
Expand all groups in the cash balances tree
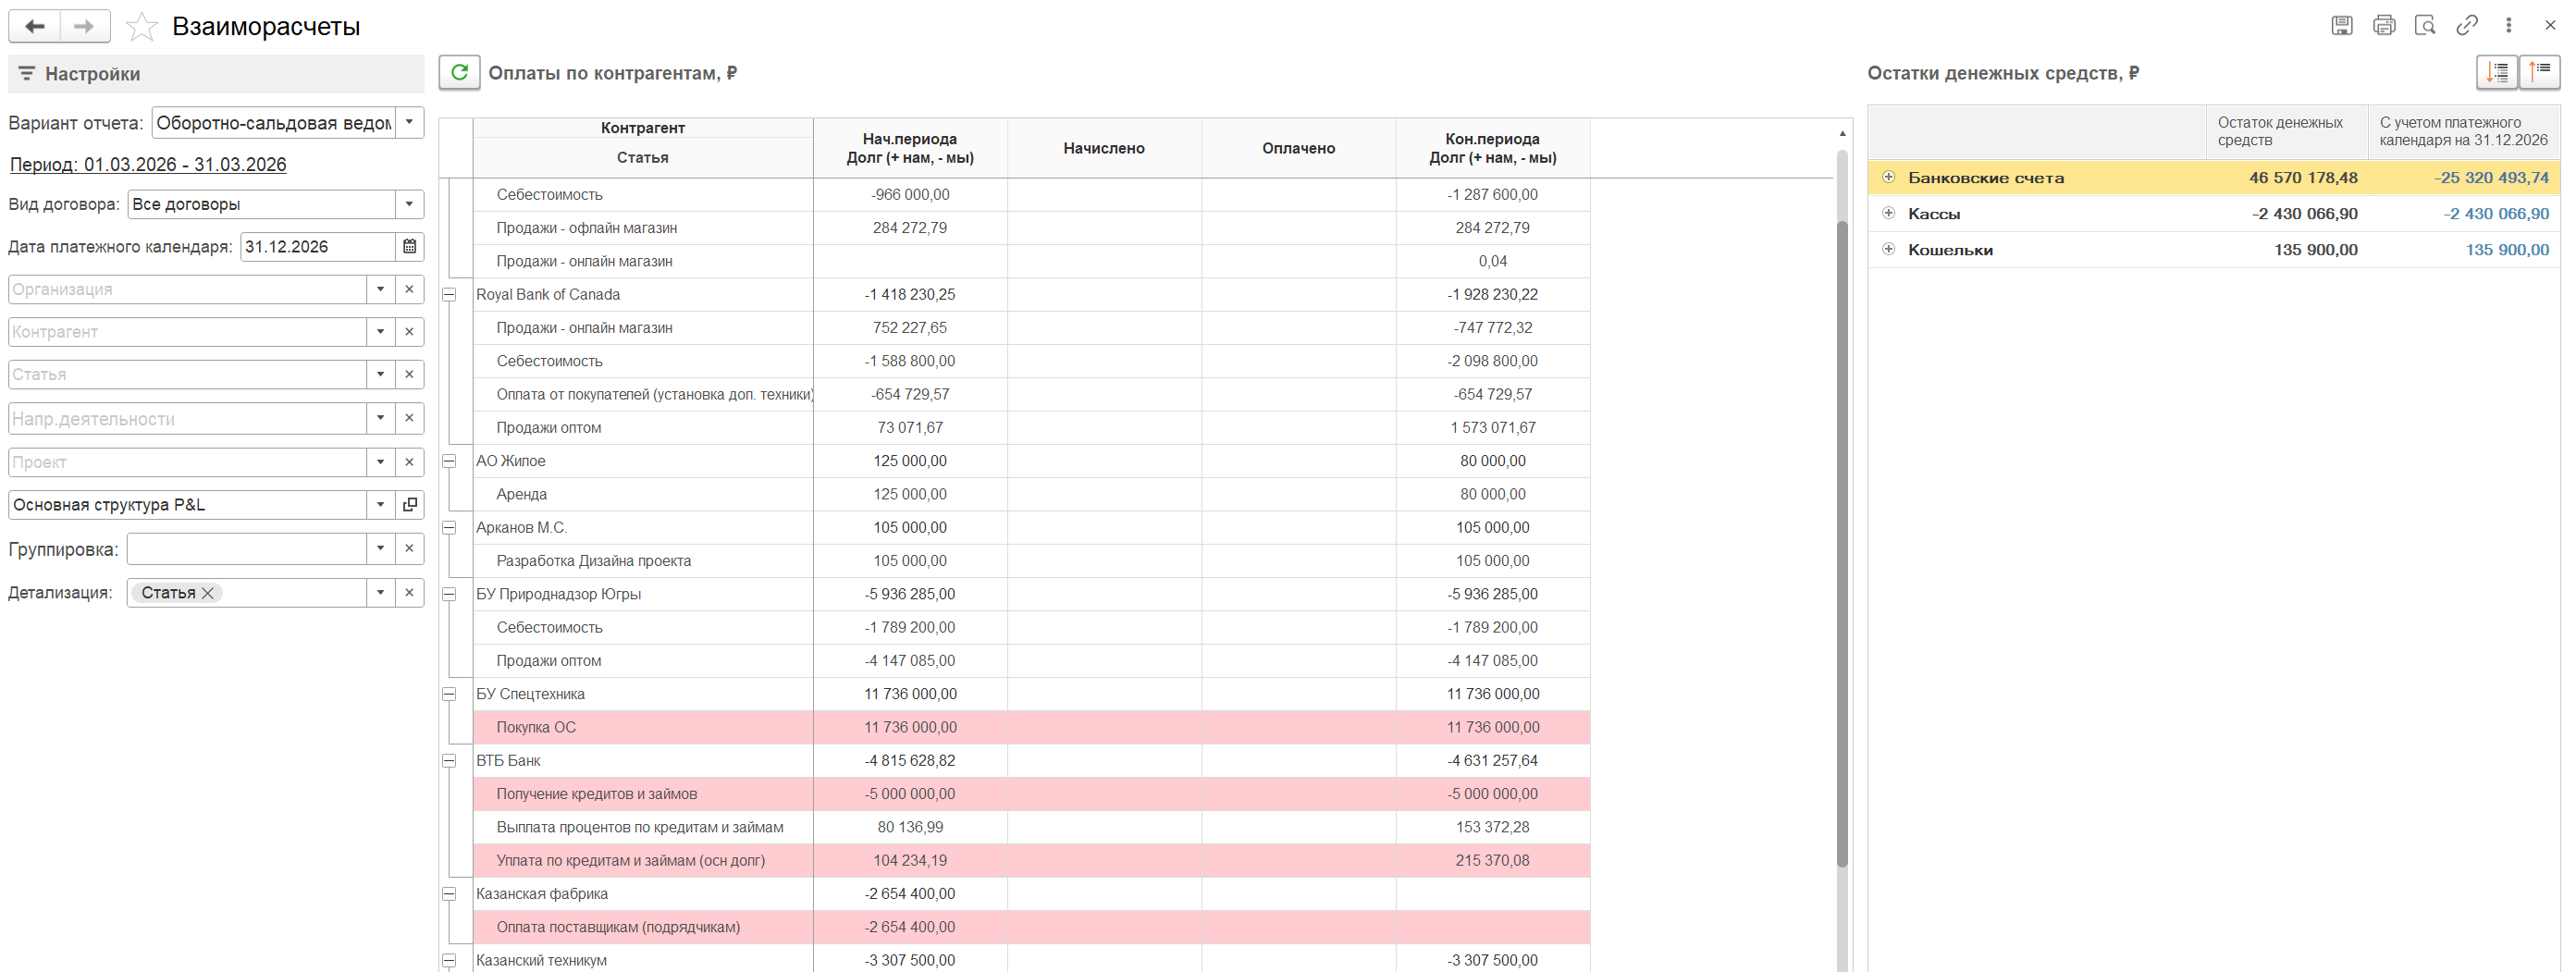(x=2497, y=72)
